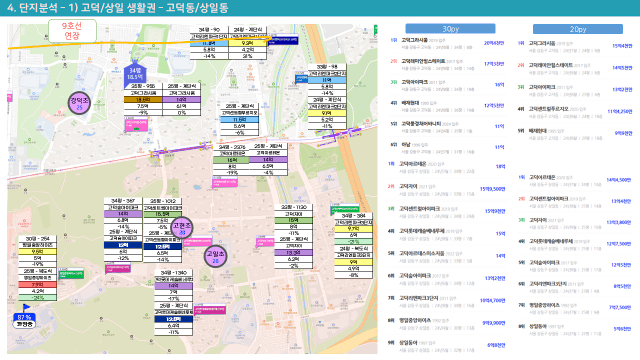Select the 고현초 28 purple circle marker
The height and width of the screenshot is (360, 640).
(x=182, y=228)
